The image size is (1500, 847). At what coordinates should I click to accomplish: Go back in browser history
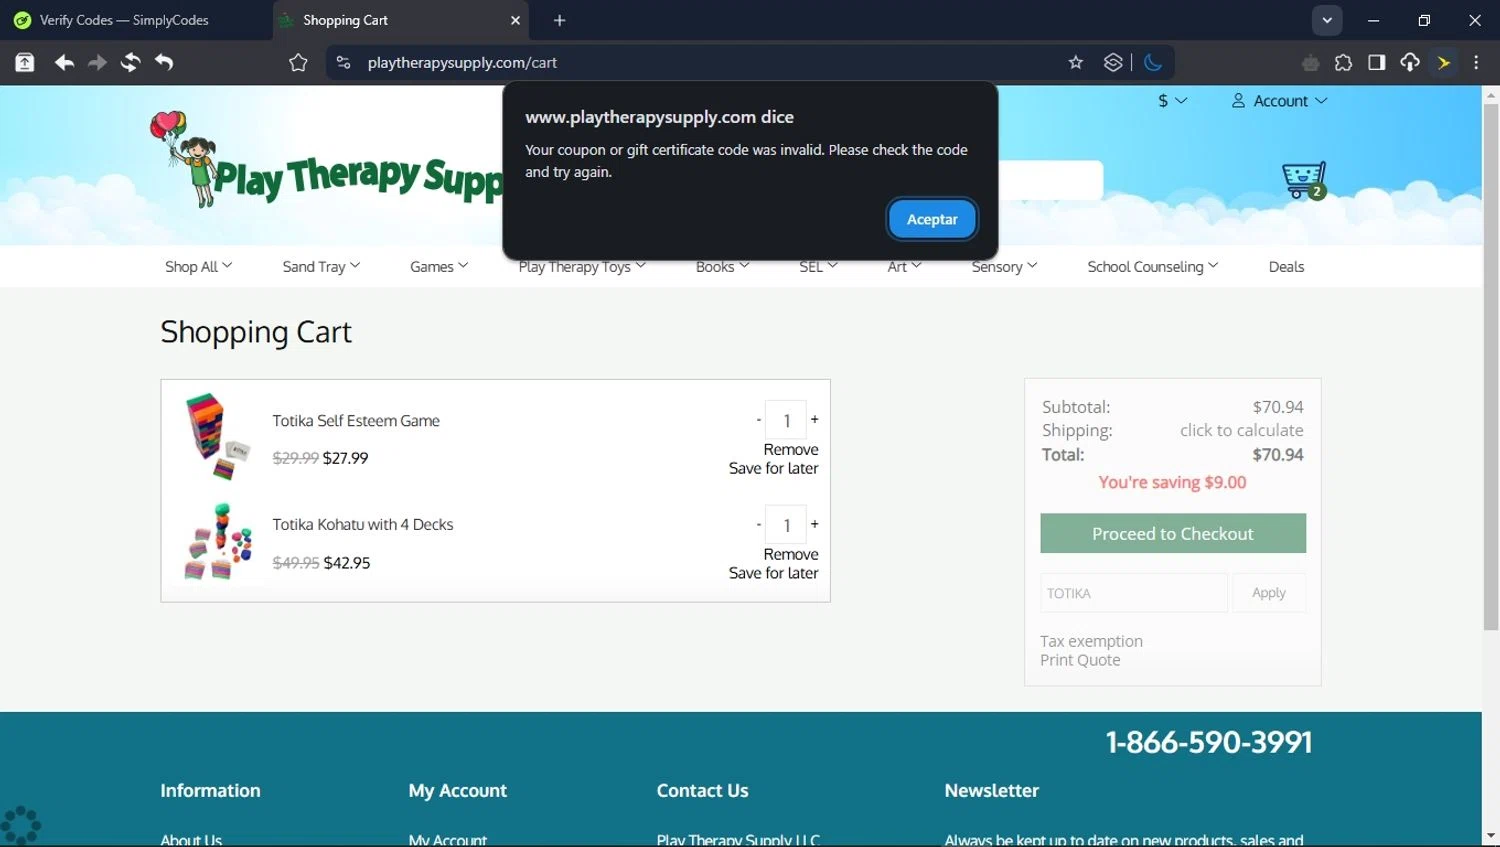click(64, 62)
